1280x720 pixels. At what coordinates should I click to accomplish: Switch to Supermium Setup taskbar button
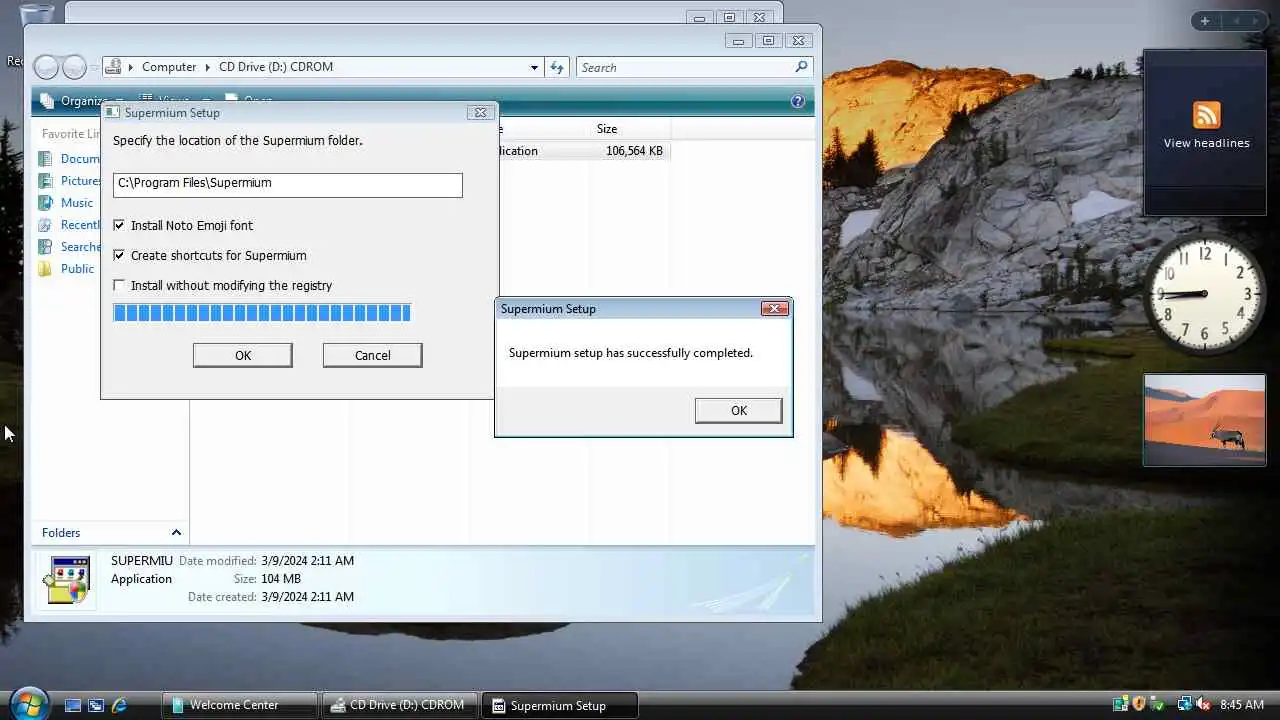pos(559,705)
